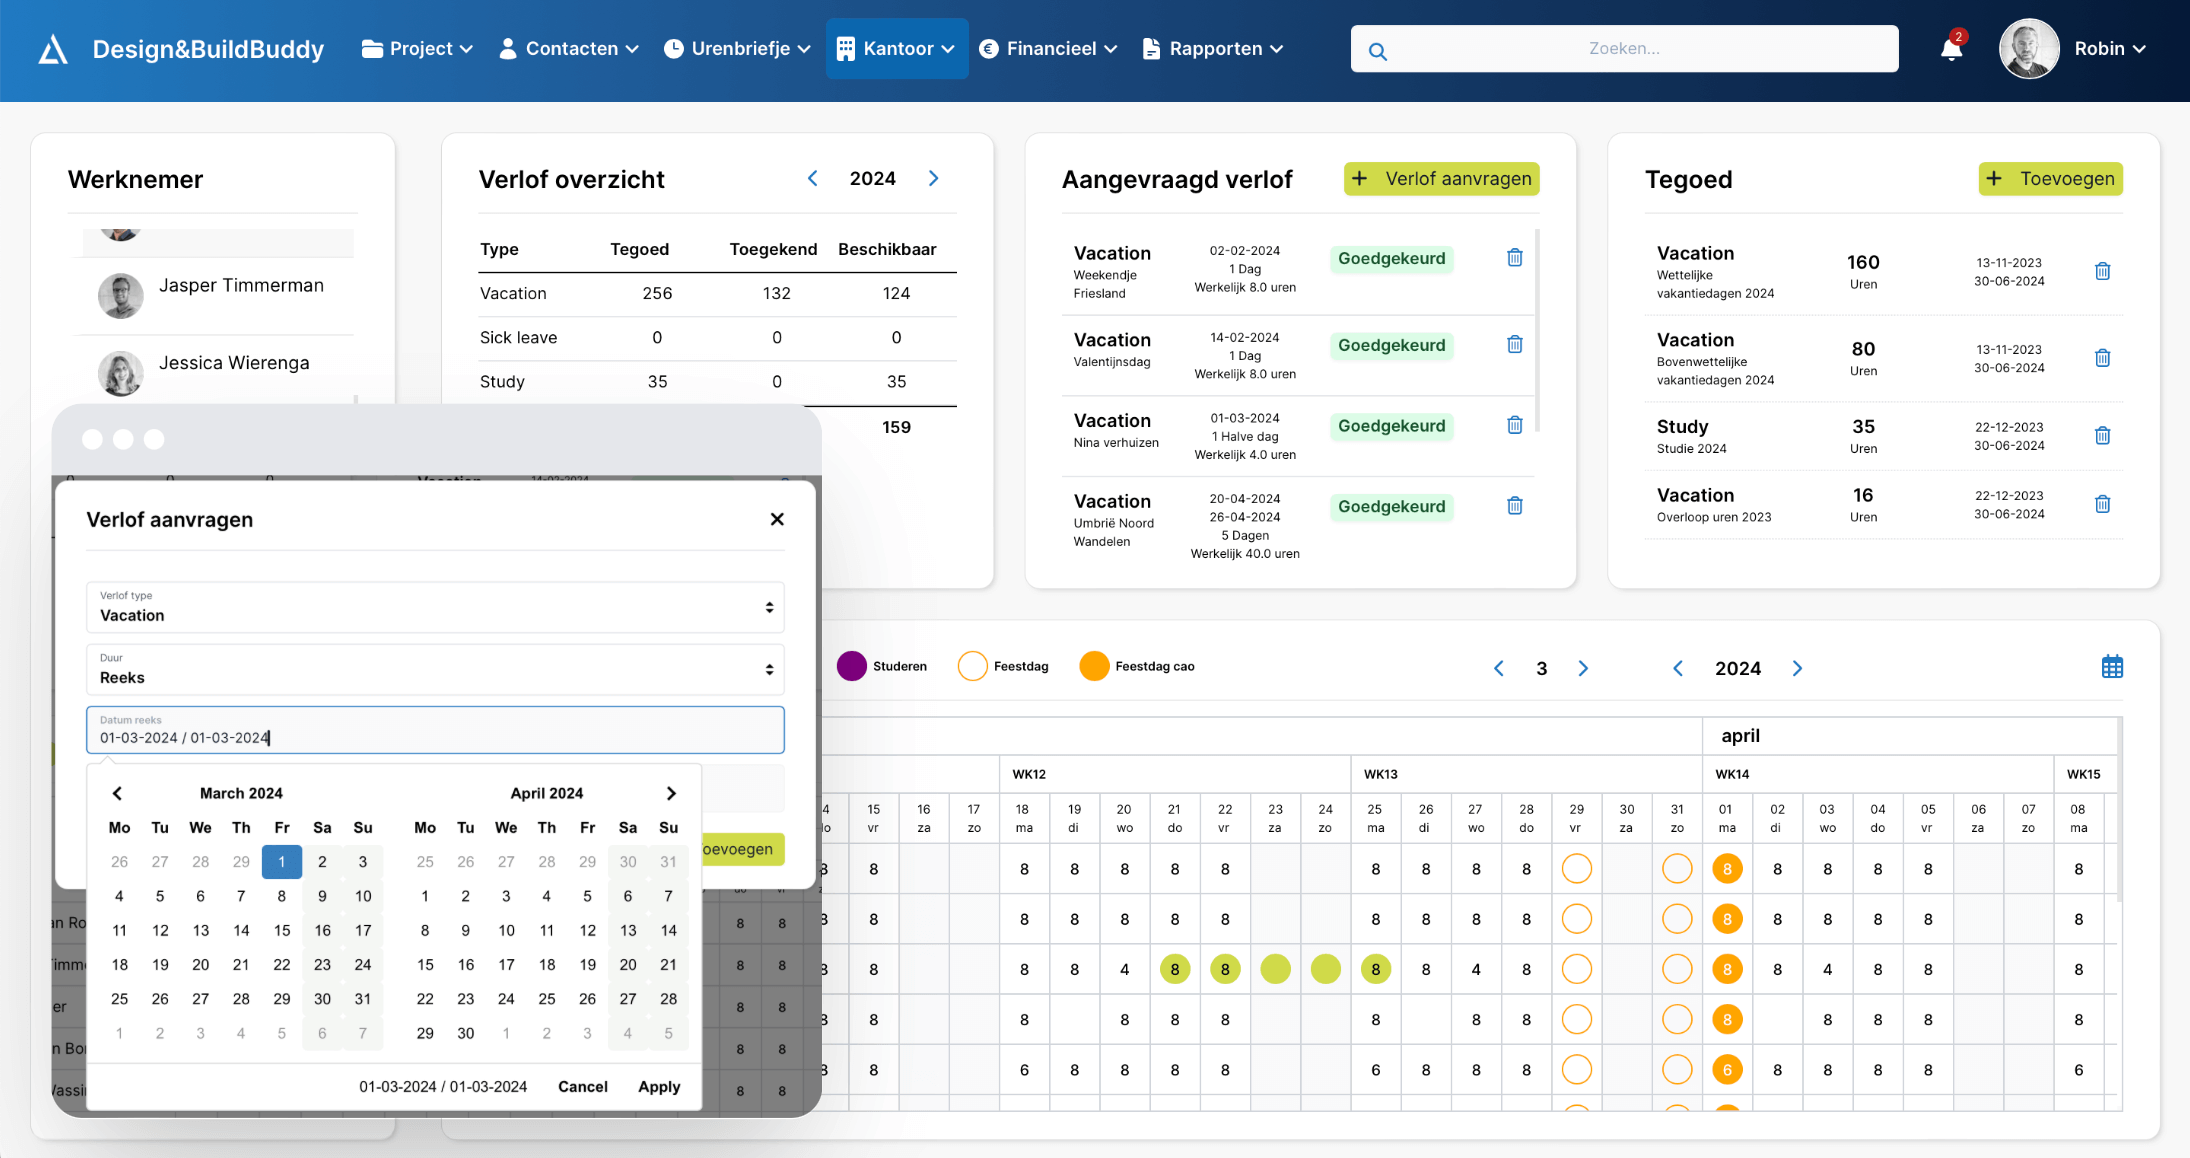
Task: Click the notification bell icon
Action: pos(1950,48)
